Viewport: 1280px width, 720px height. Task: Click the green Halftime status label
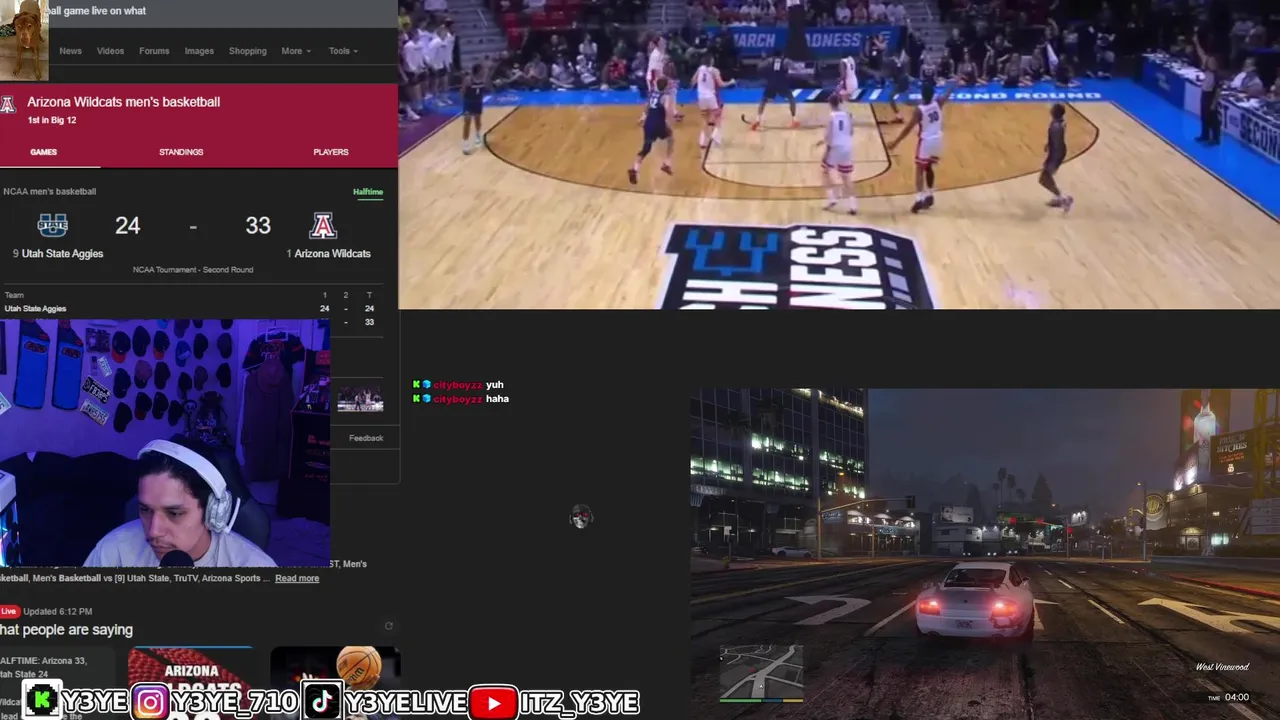pyautogui.click(x=368, y=192)
